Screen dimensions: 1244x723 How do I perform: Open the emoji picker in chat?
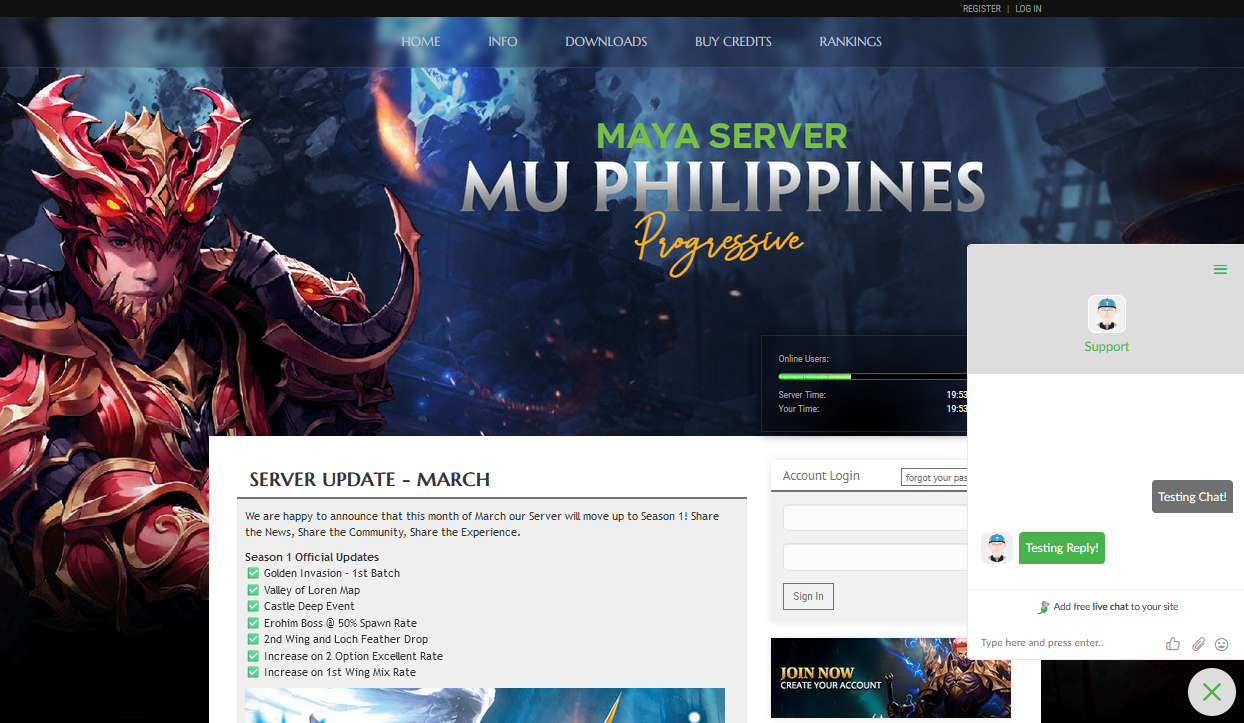pos(1221,644)
